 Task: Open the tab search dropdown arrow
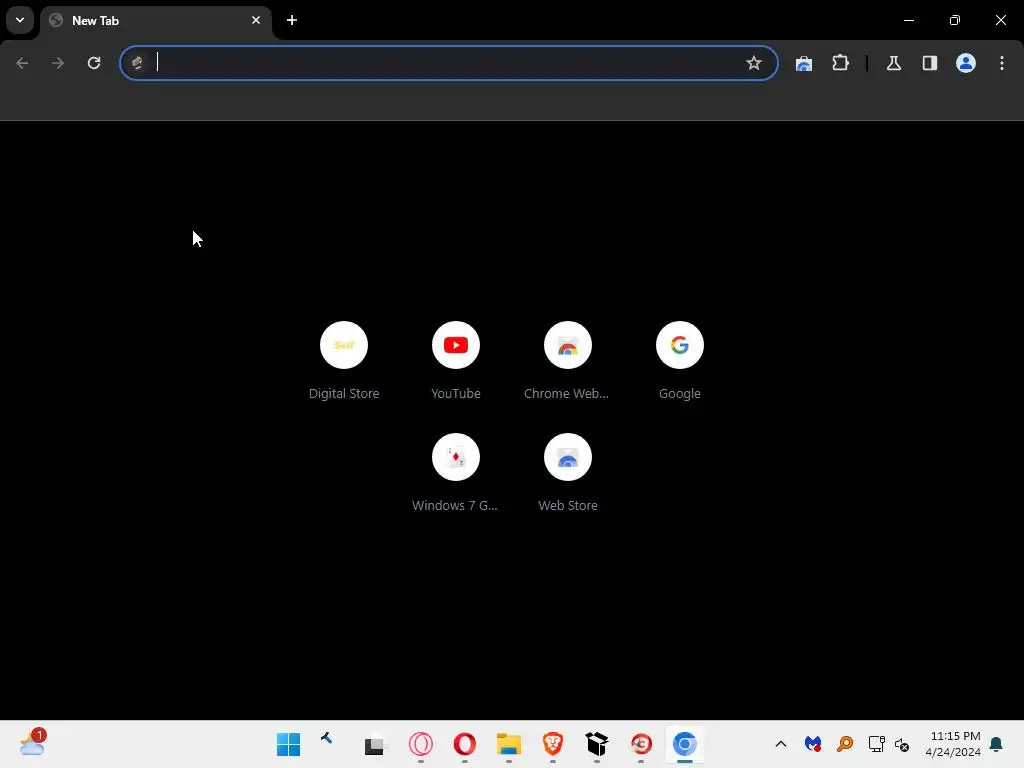coord(20,20)
